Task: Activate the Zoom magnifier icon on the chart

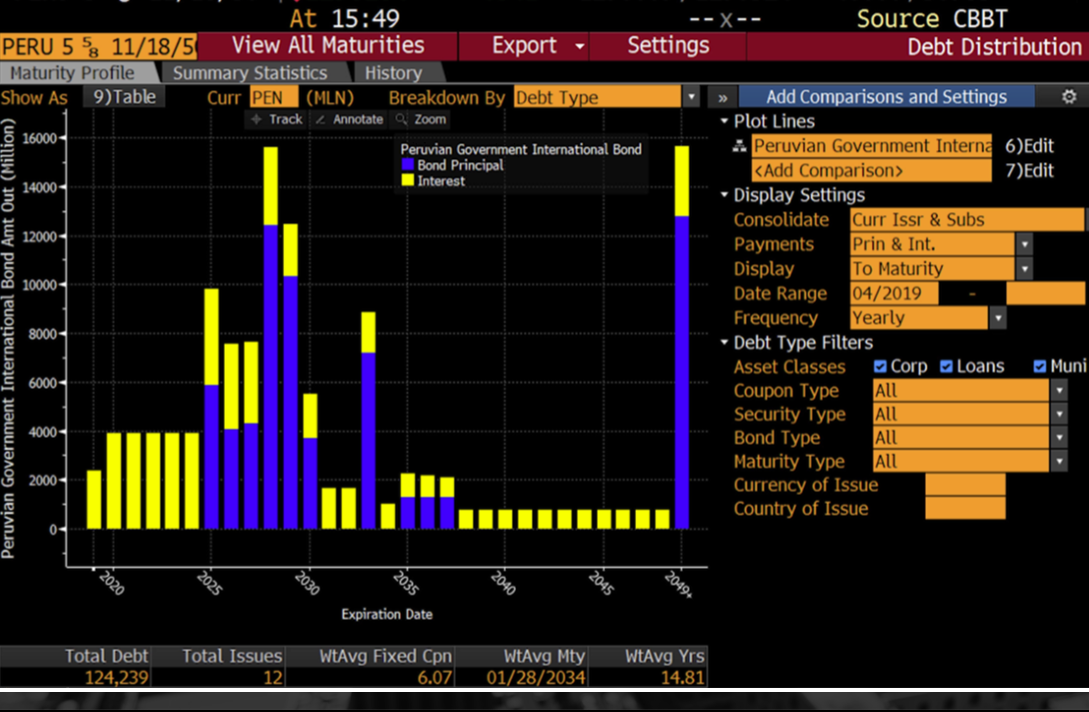Action: (402, 119)
